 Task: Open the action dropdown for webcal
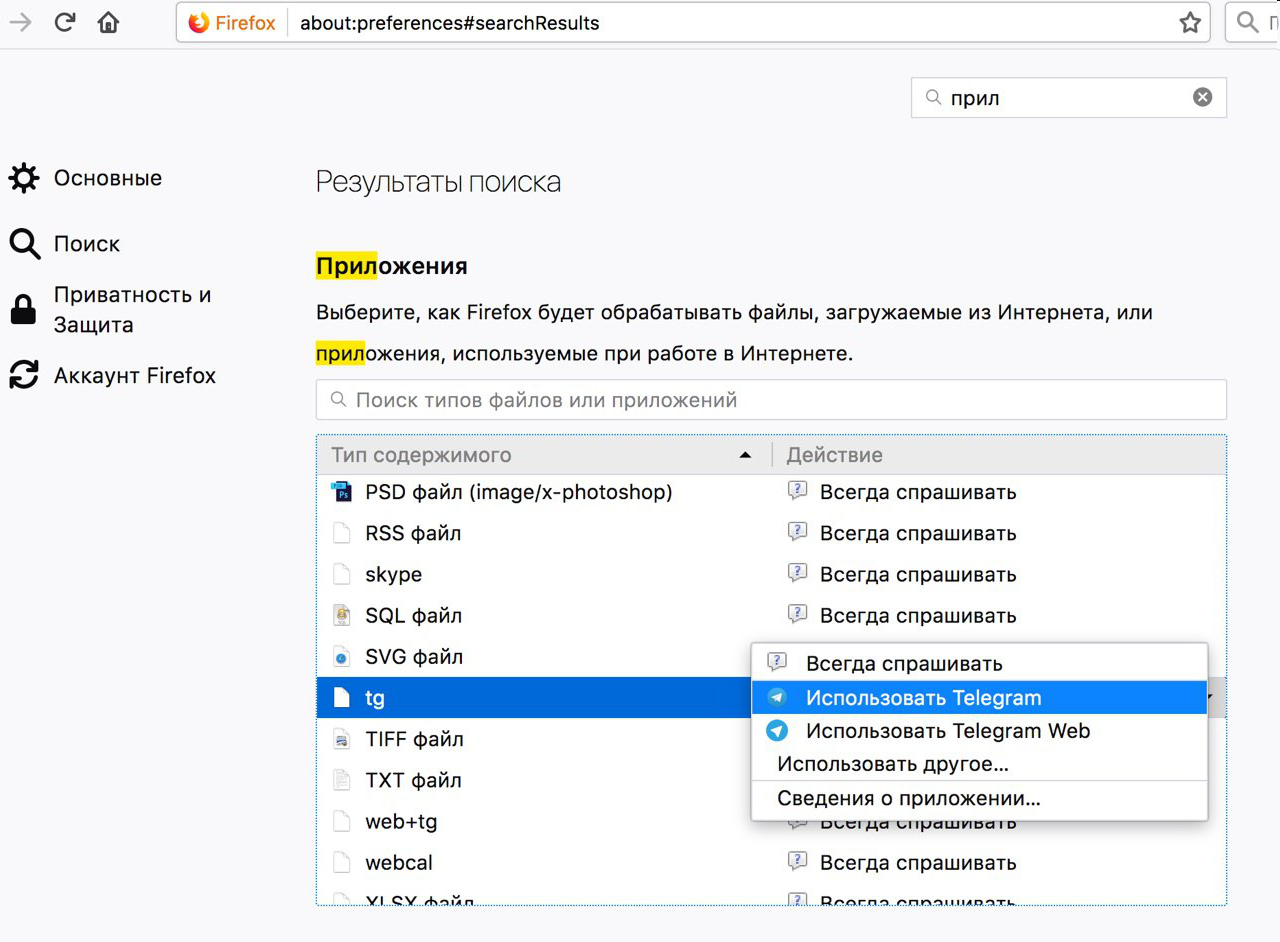click(1000, 862)
